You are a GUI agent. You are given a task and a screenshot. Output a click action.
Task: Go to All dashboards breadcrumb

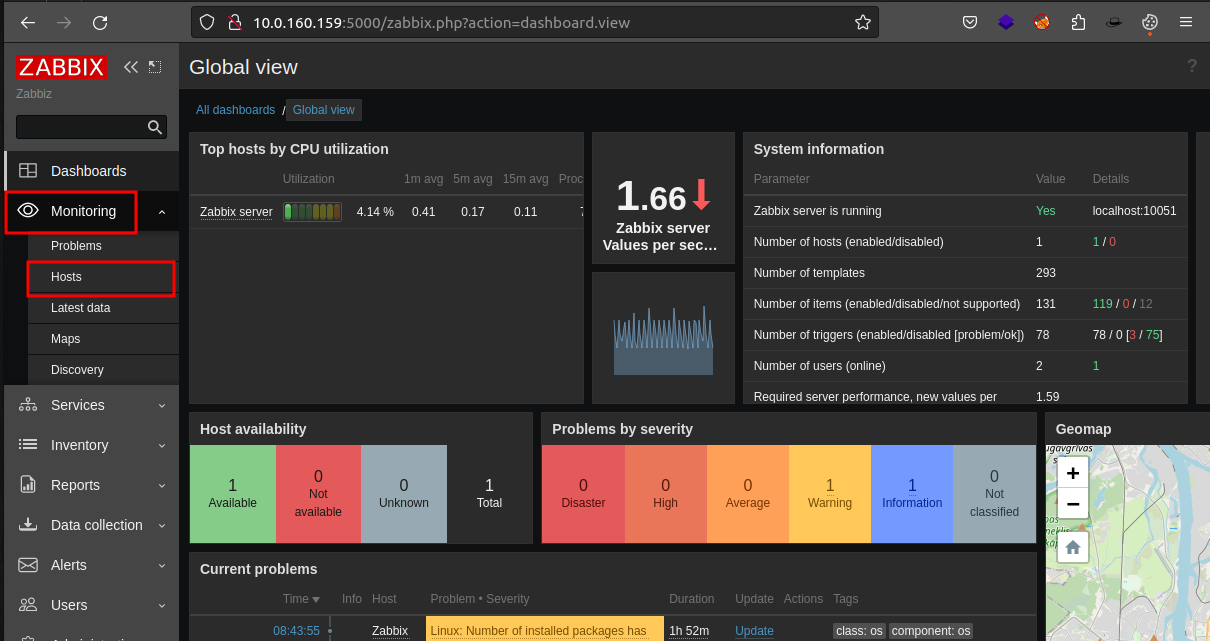tap(235, 110)
